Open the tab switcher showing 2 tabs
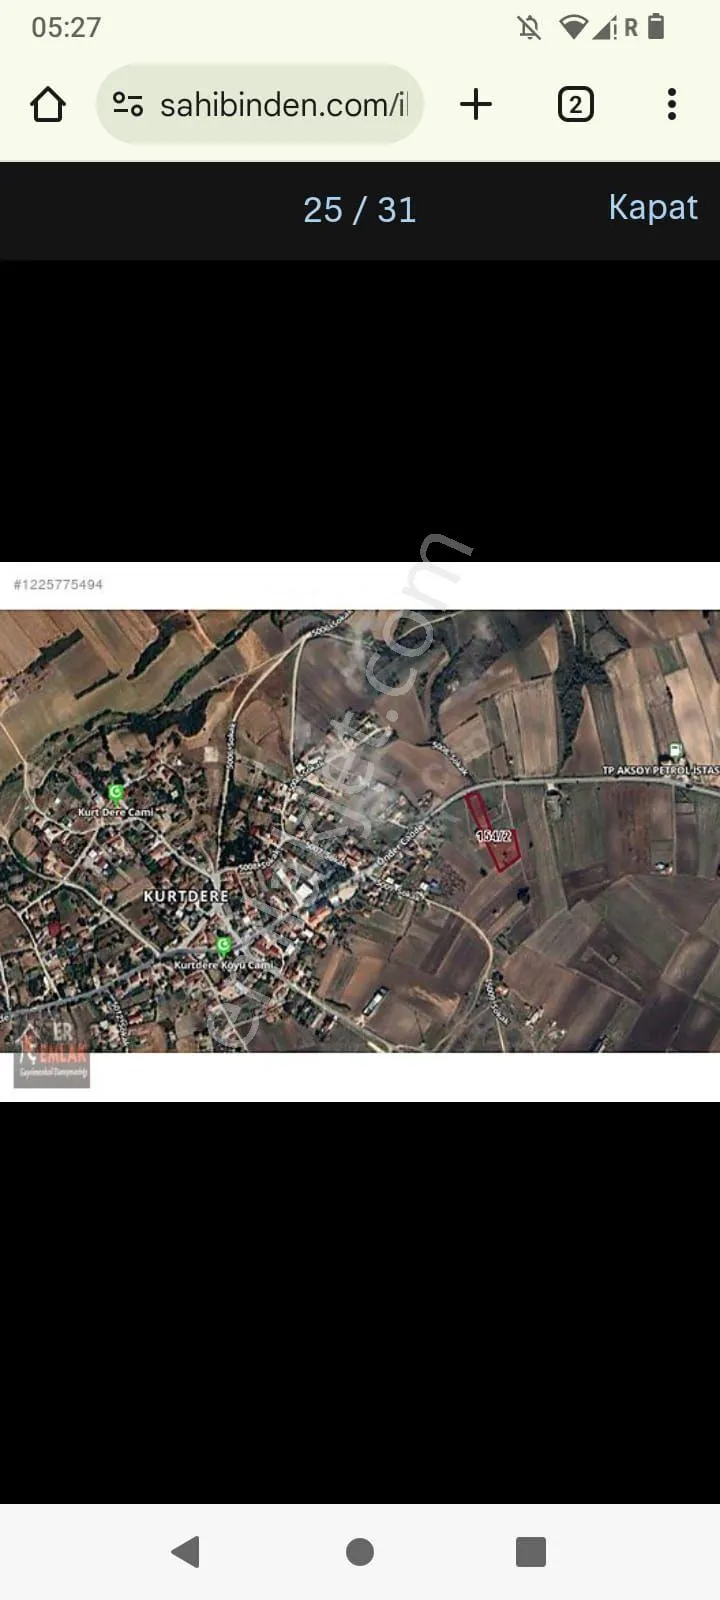This screenshot has width=720, height=1600. 575,104
